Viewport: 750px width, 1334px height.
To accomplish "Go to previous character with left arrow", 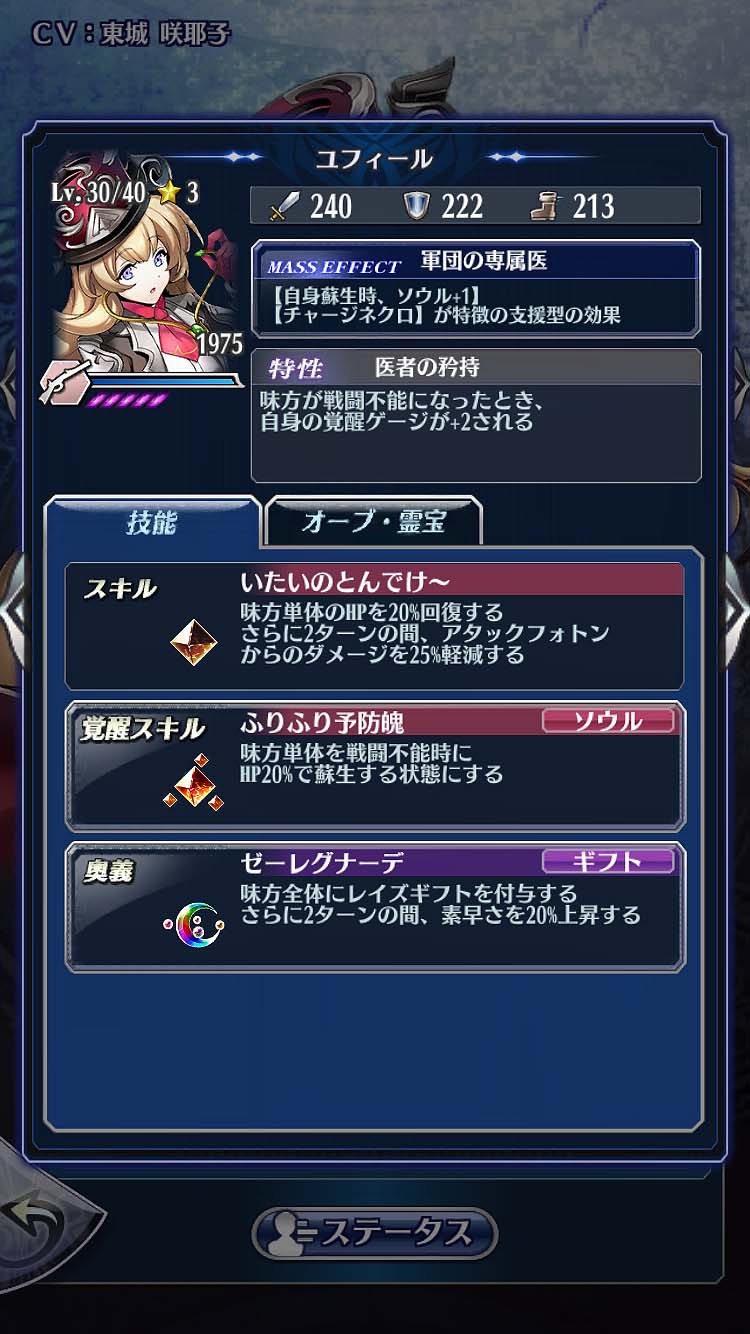I will point(13,611).
